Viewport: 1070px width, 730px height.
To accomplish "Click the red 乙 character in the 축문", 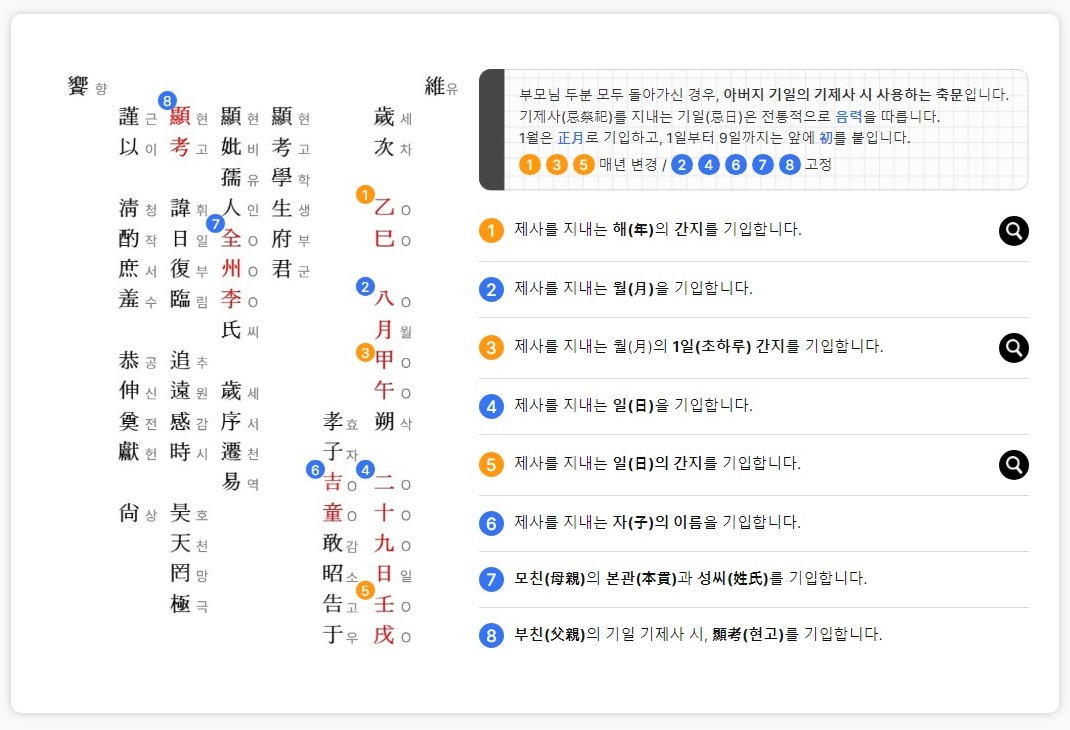I will click(384, 207).
